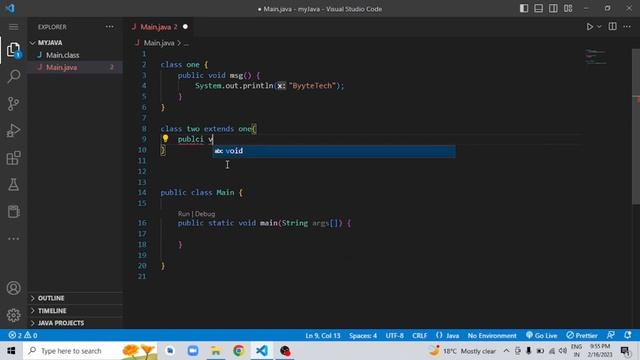The image size is (640, 360).
Task: Open the Search view icon
Action: coord(13,76)
